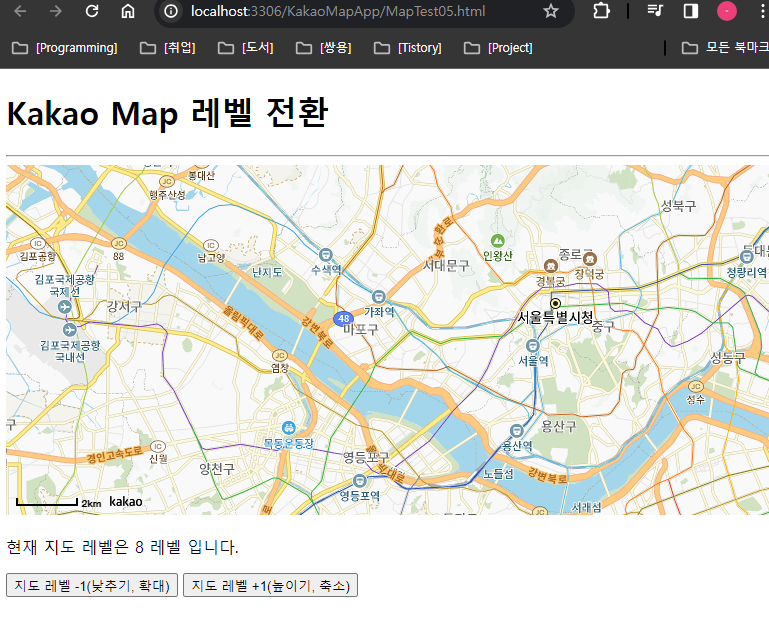Click the 목동운동장 stadium icon
The height and width of the screenshot is (625, 769).
(289, 428)
